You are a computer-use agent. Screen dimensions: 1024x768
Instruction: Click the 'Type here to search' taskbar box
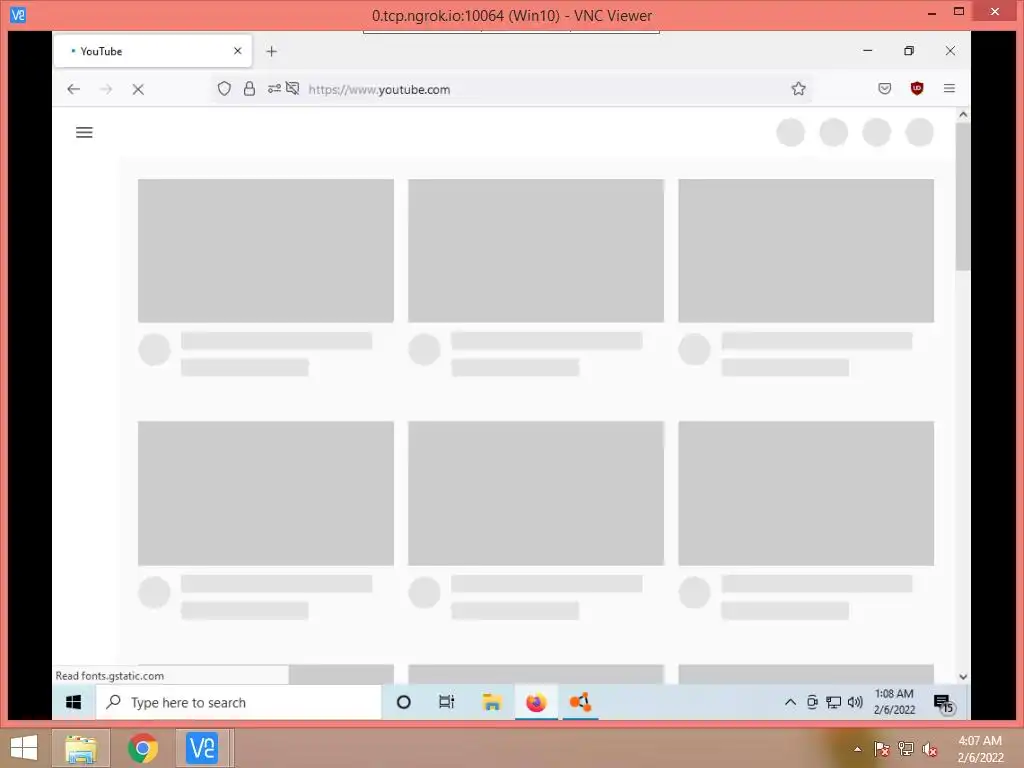[239, 702]
